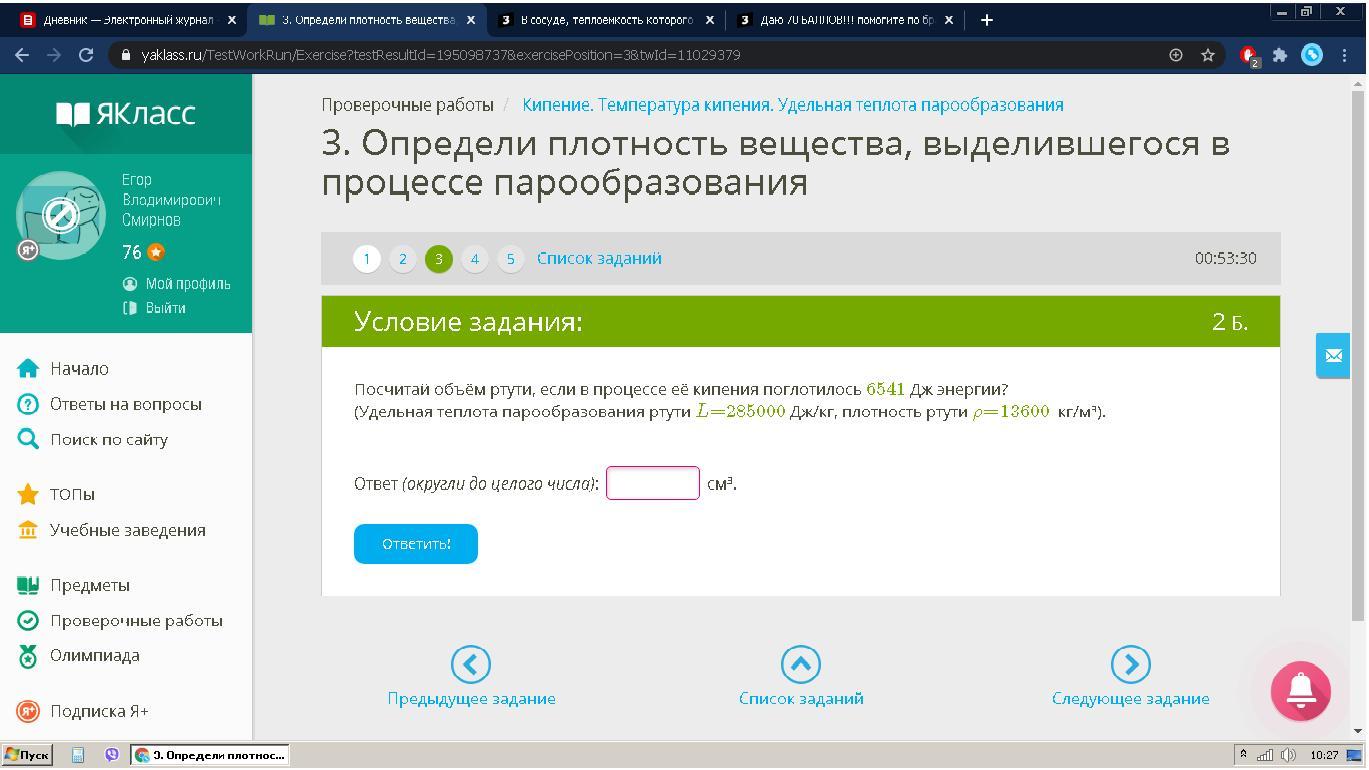Click the Я+ icon beside Подписка
Viewport: 1369px width, 770px height.
tap(28, 711)
